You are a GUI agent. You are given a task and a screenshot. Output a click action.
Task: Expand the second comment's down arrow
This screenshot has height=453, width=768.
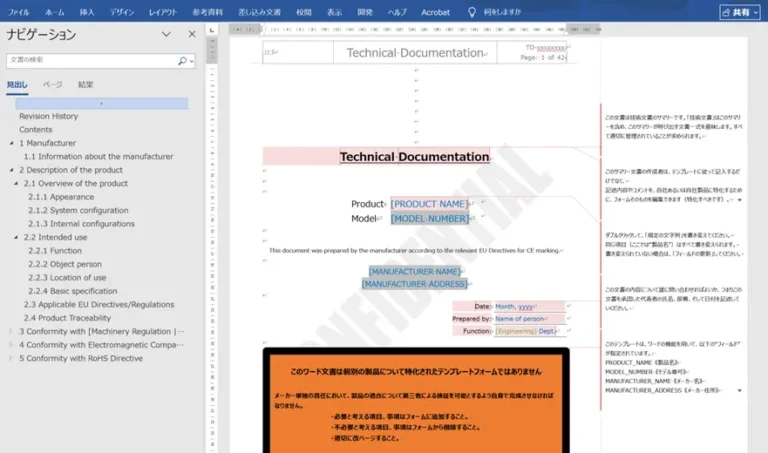740,200
